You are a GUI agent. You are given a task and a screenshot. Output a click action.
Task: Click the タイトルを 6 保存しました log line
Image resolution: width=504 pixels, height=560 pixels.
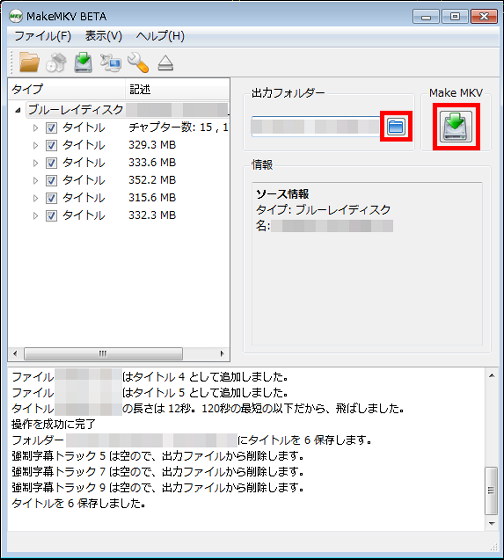pos(78,503)
